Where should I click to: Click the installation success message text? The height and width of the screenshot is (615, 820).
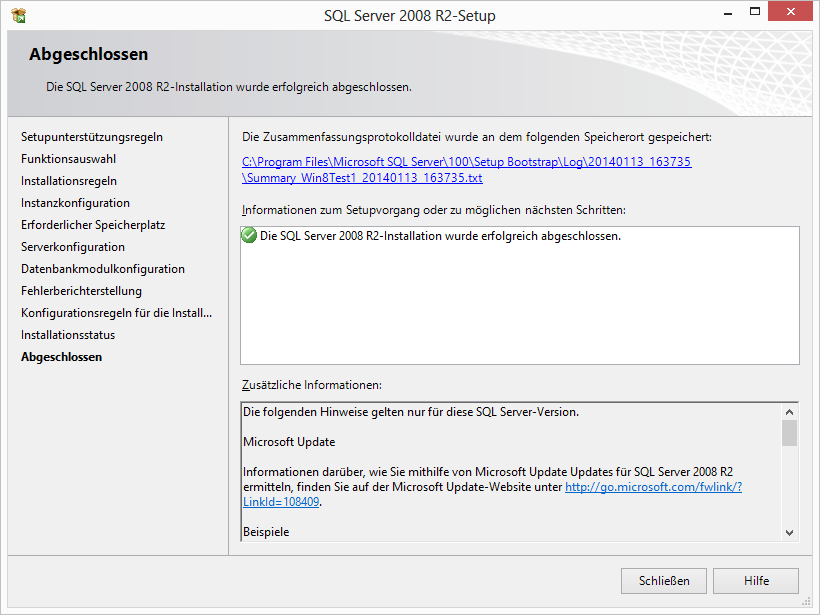[x=440, y=236]
